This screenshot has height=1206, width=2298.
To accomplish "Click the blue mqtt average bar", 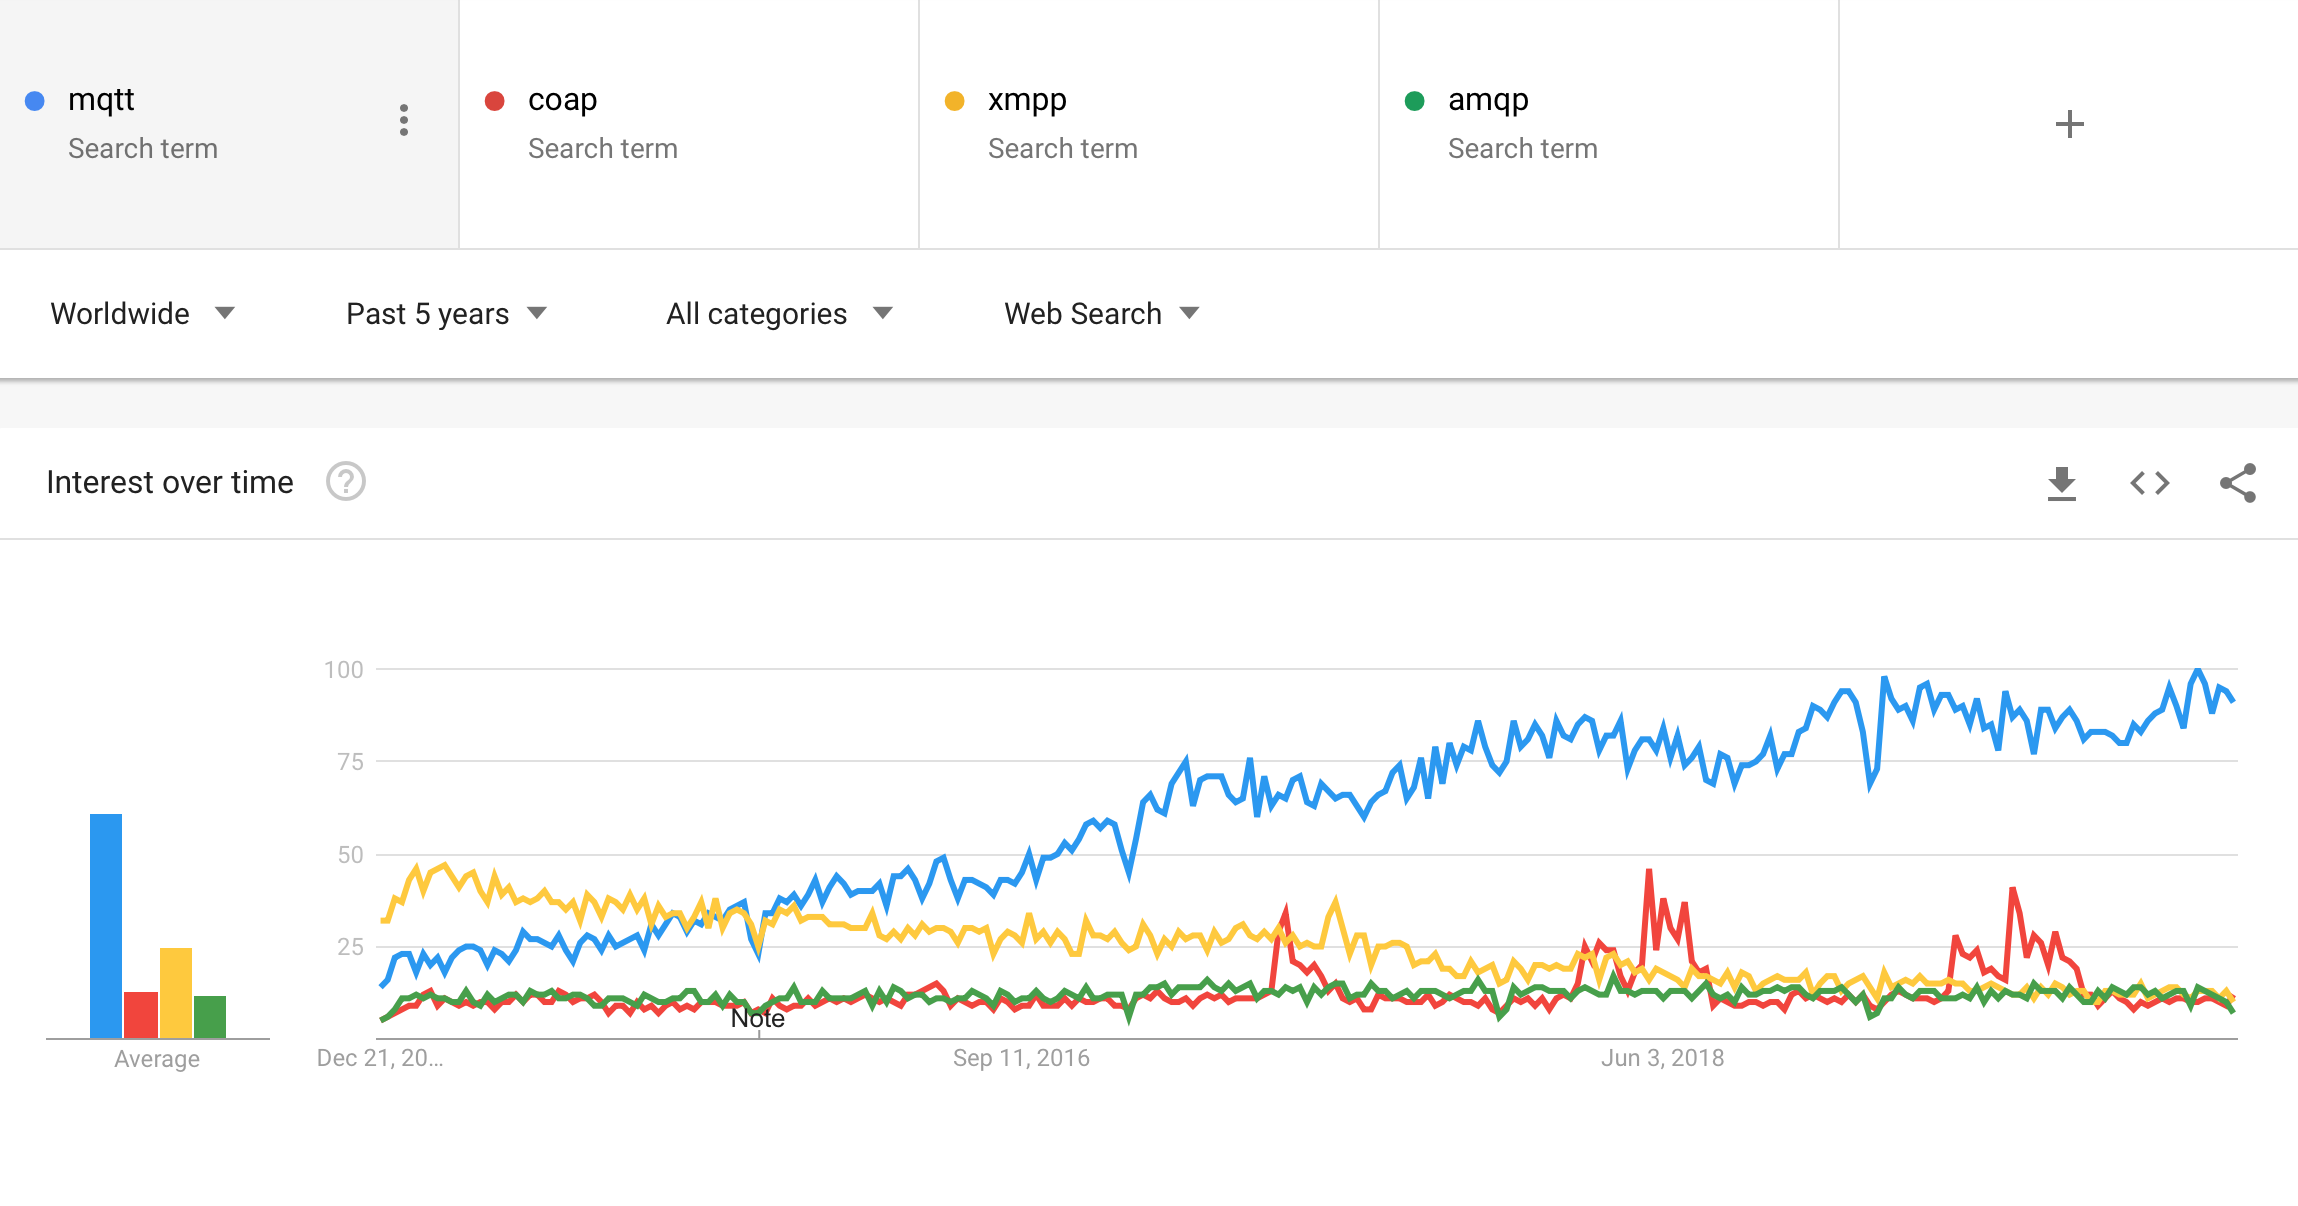I will click(x=106, y=925).
